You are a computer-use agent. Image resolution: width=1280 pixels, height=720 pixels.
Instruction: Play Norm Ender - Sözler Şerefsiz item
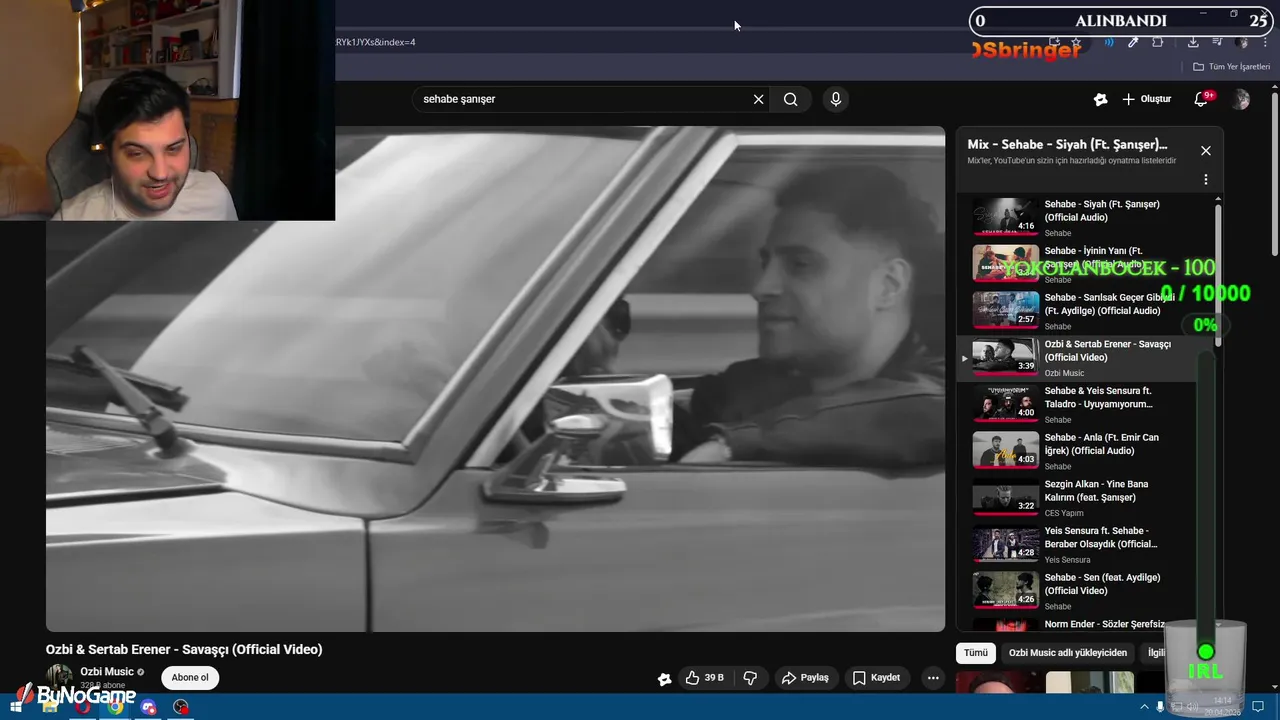[1084, 624]
